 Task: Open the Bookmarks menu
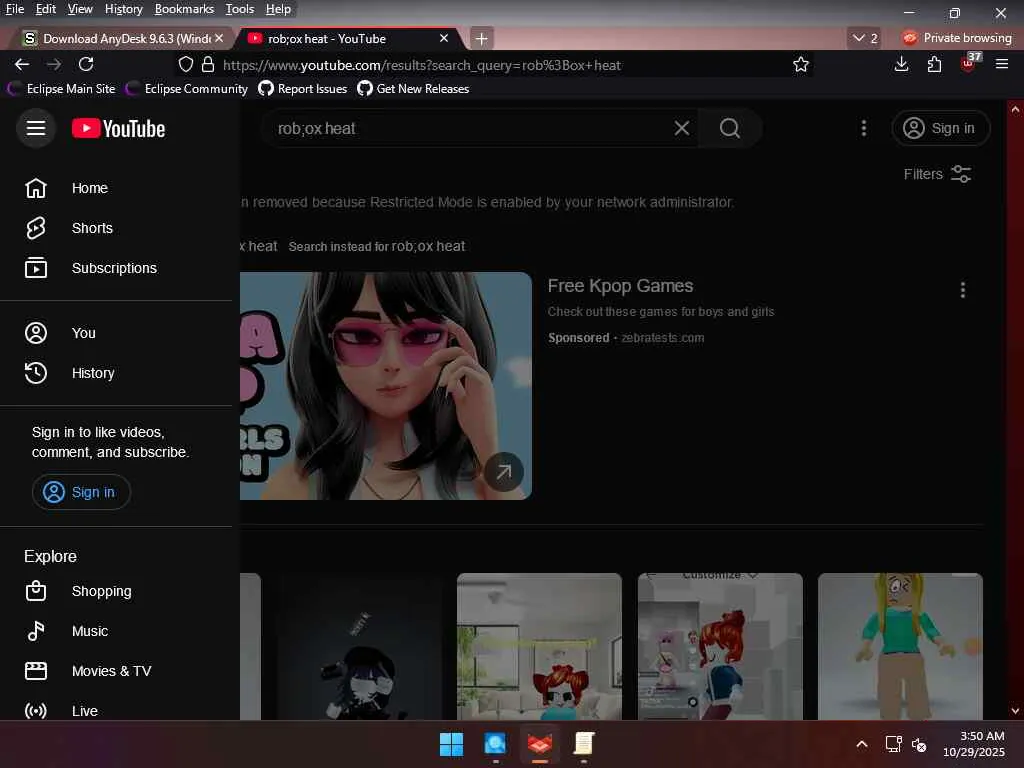(x=184, y=9)
